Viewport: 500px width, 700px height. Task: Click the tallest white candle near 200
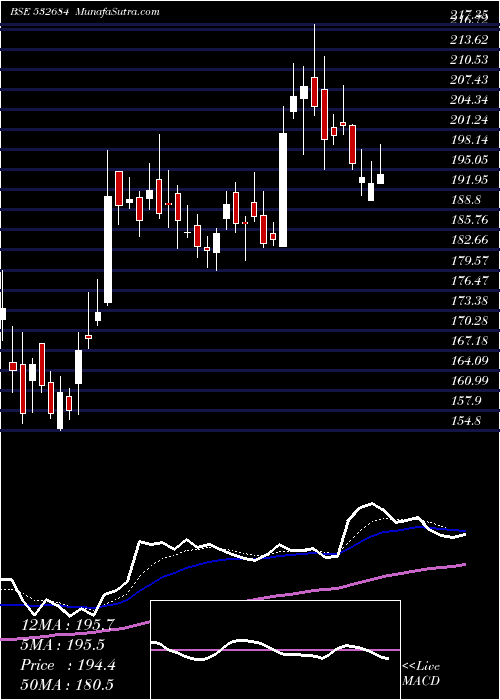point(283,190)
